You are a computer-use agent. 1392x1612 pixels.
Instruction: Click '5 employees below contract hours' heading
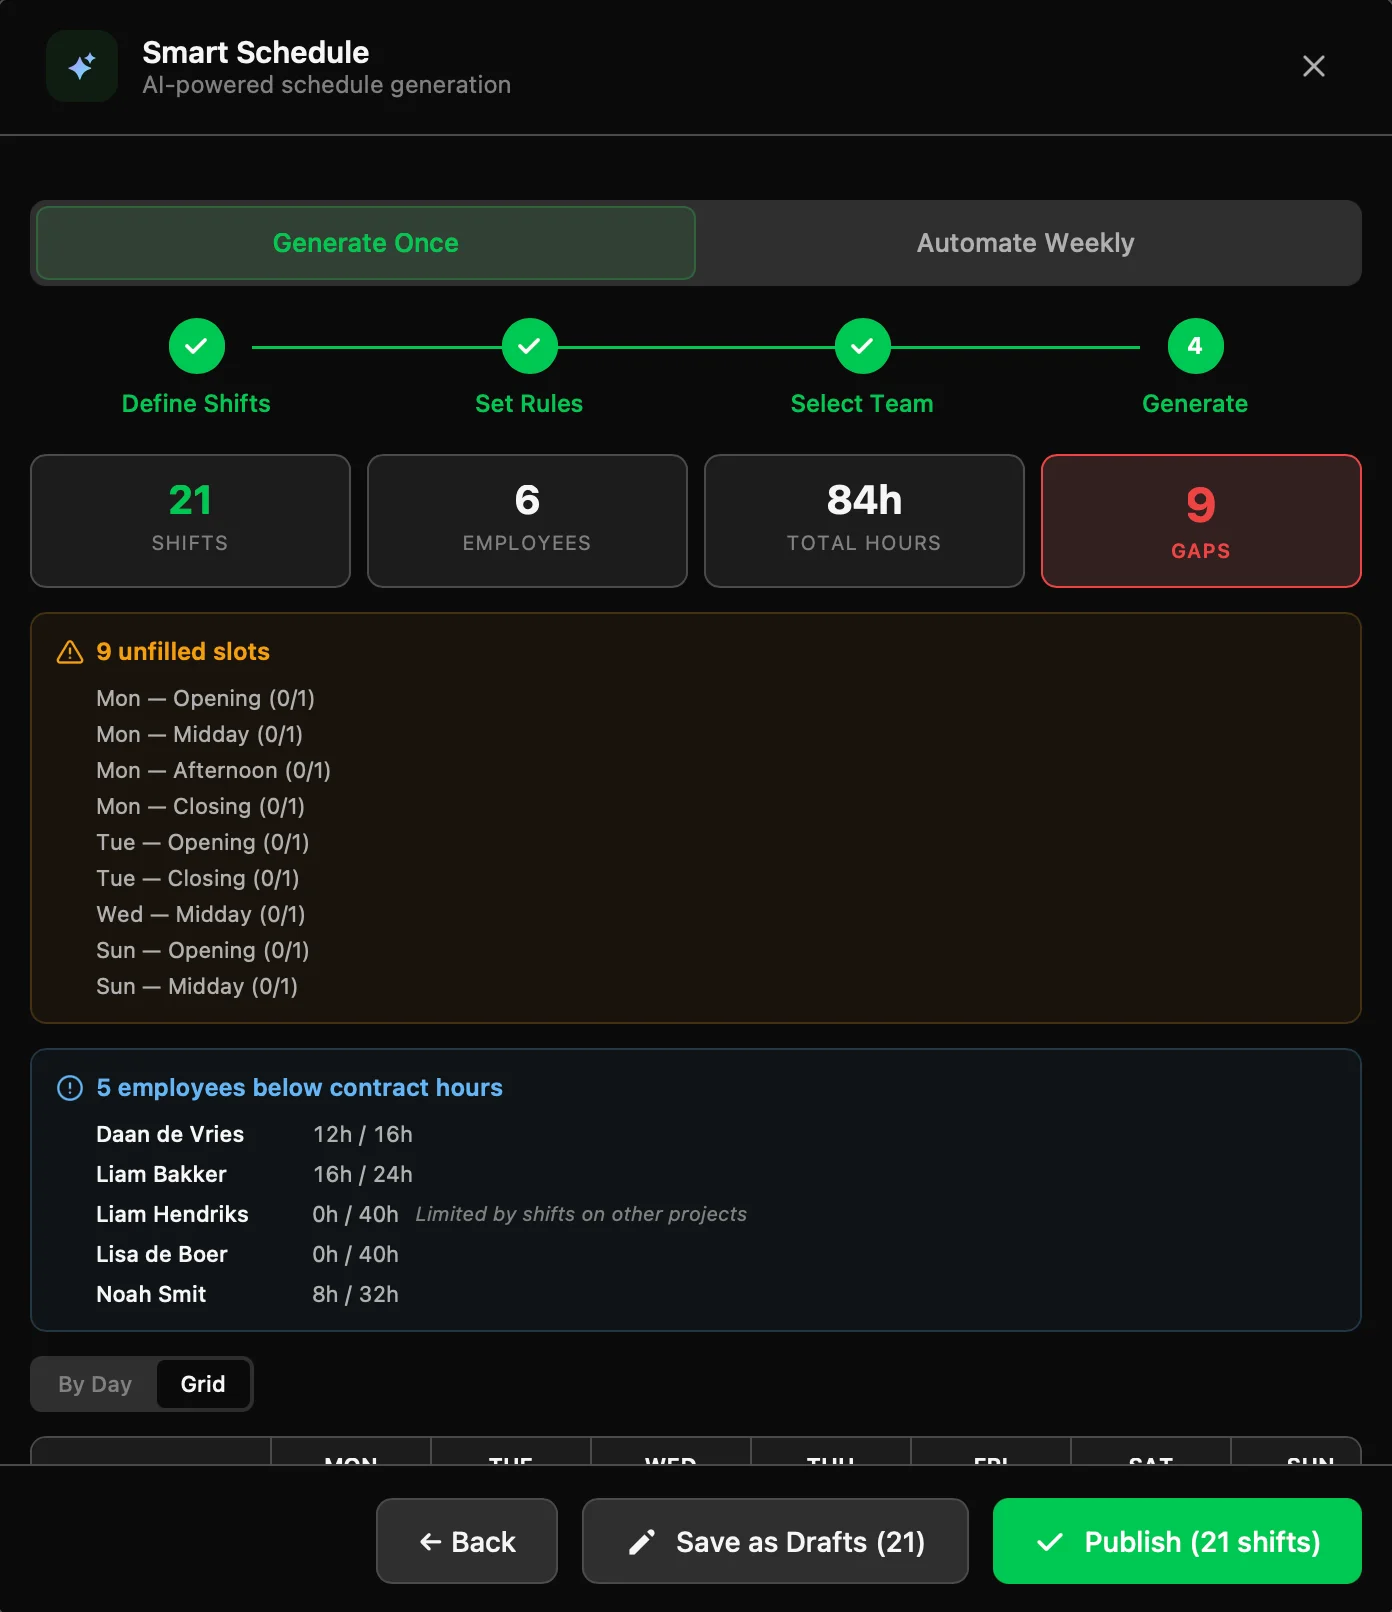click(299, 1088)
